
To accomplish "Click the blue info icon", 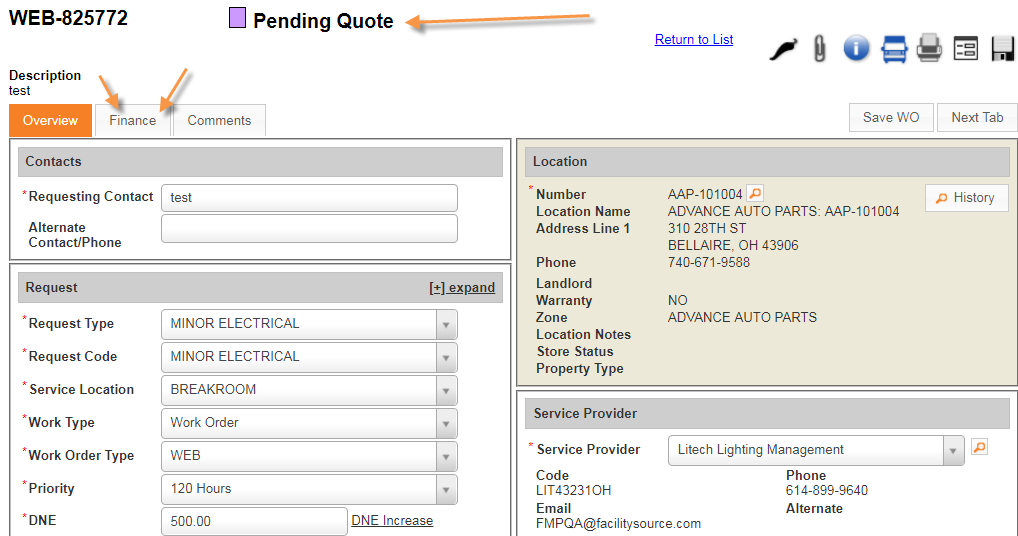I will pyautogui.click(x=856, y=48).
